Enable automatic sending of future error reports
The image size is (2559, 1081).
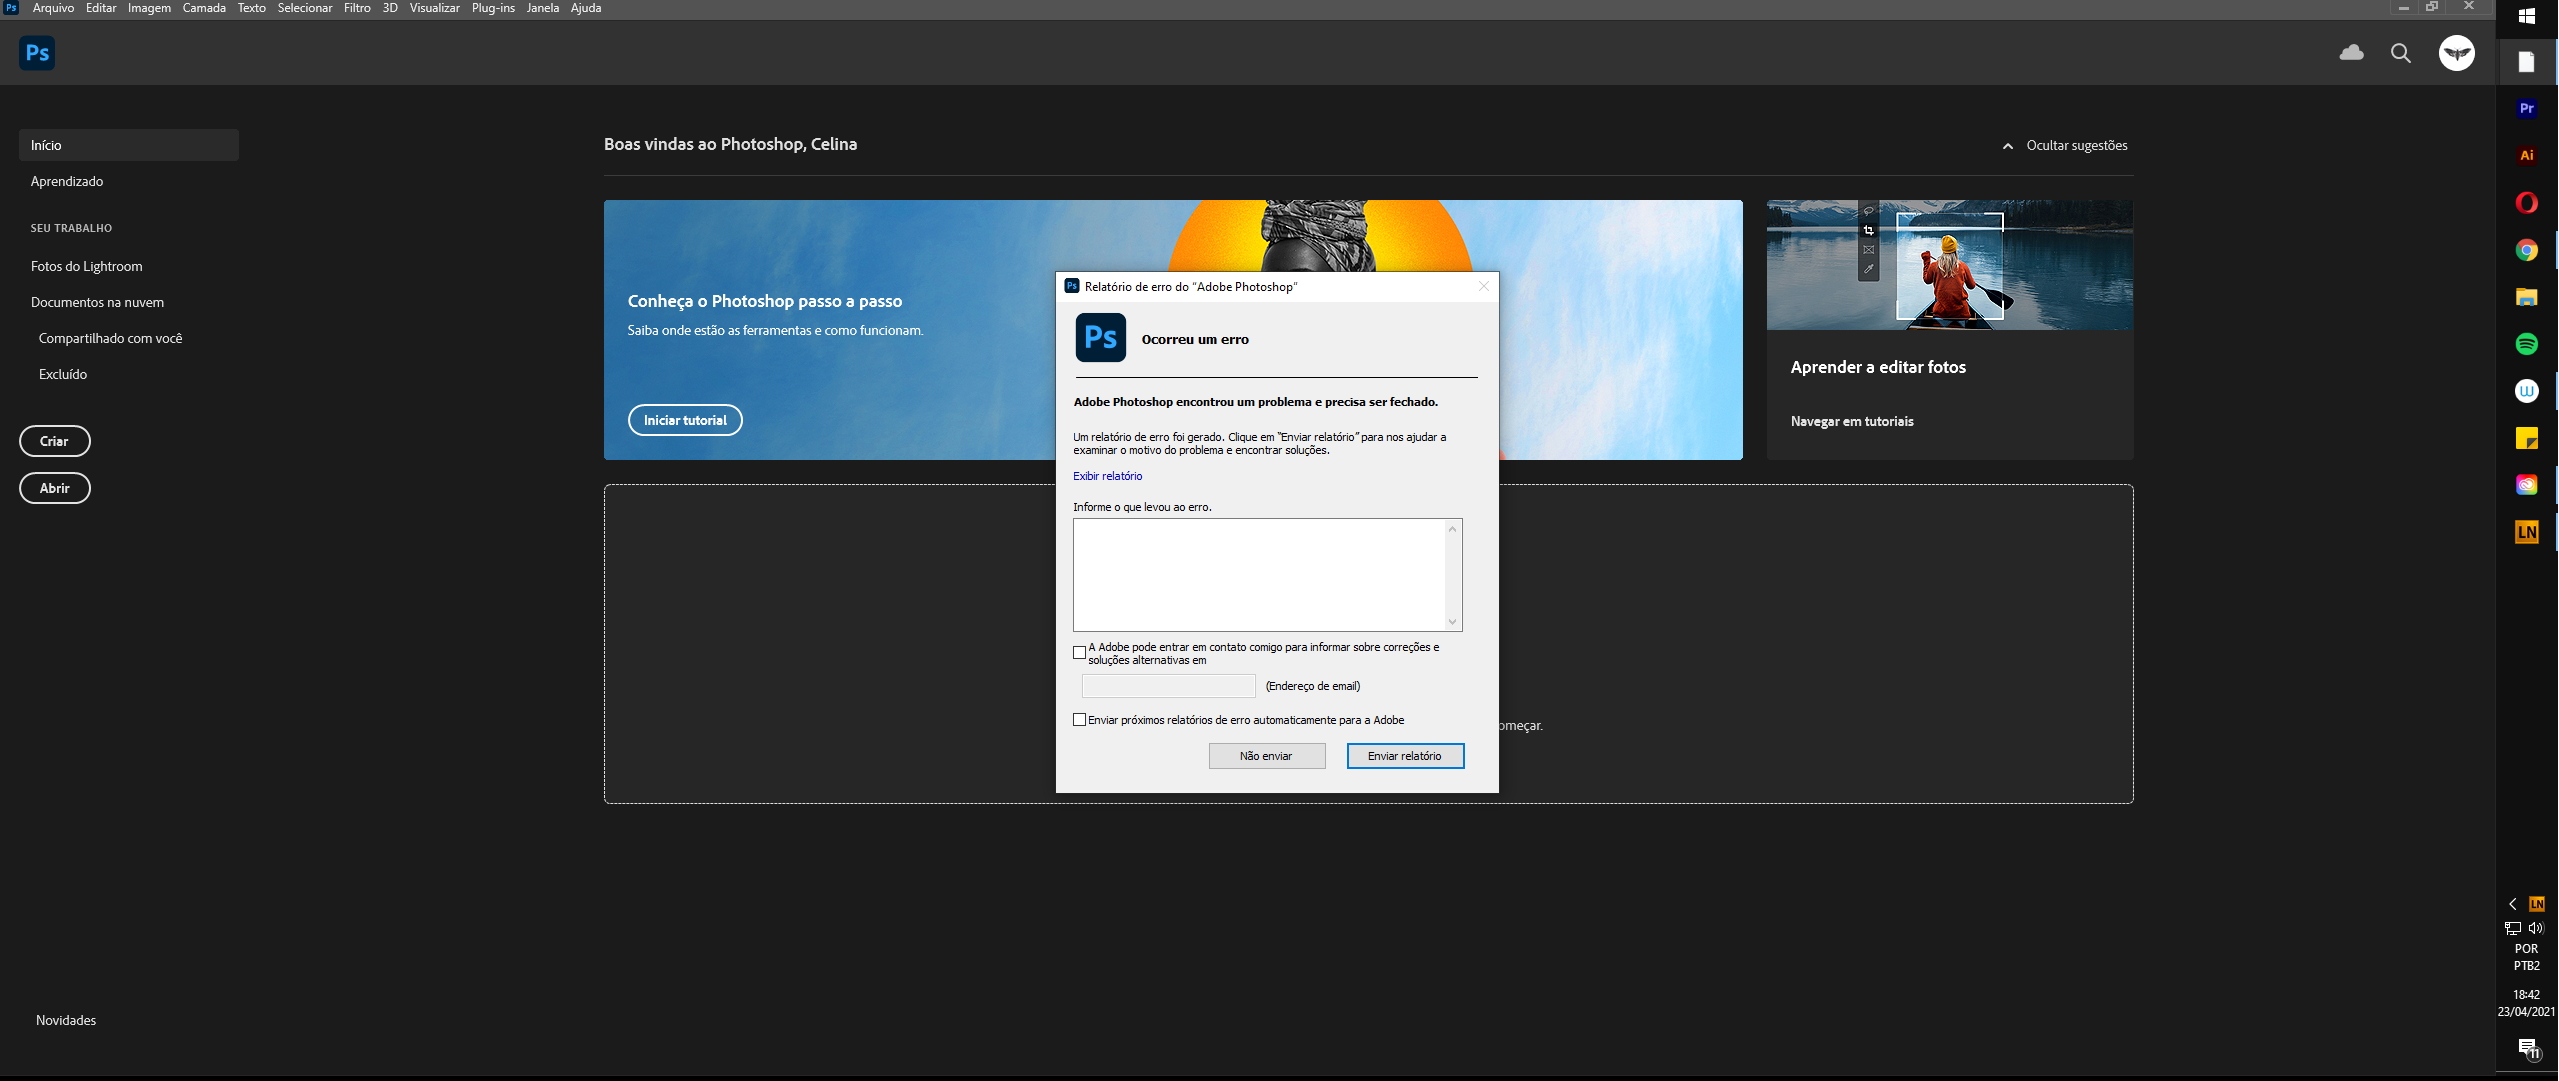[x=1079, y=719]
